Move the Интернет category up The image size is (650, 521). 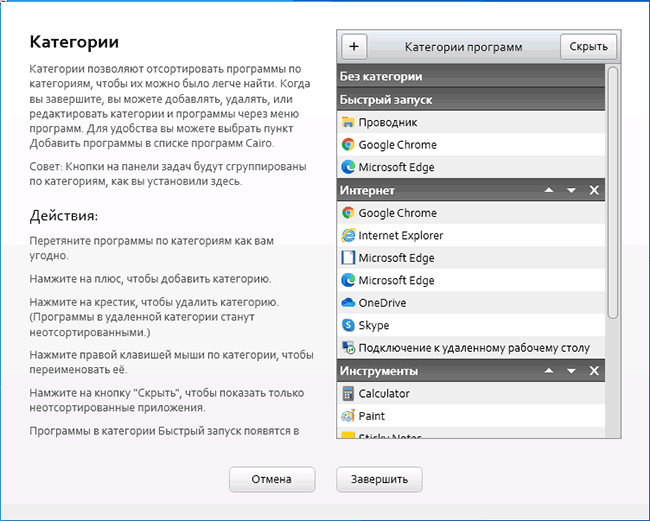[x=549, y=190]
